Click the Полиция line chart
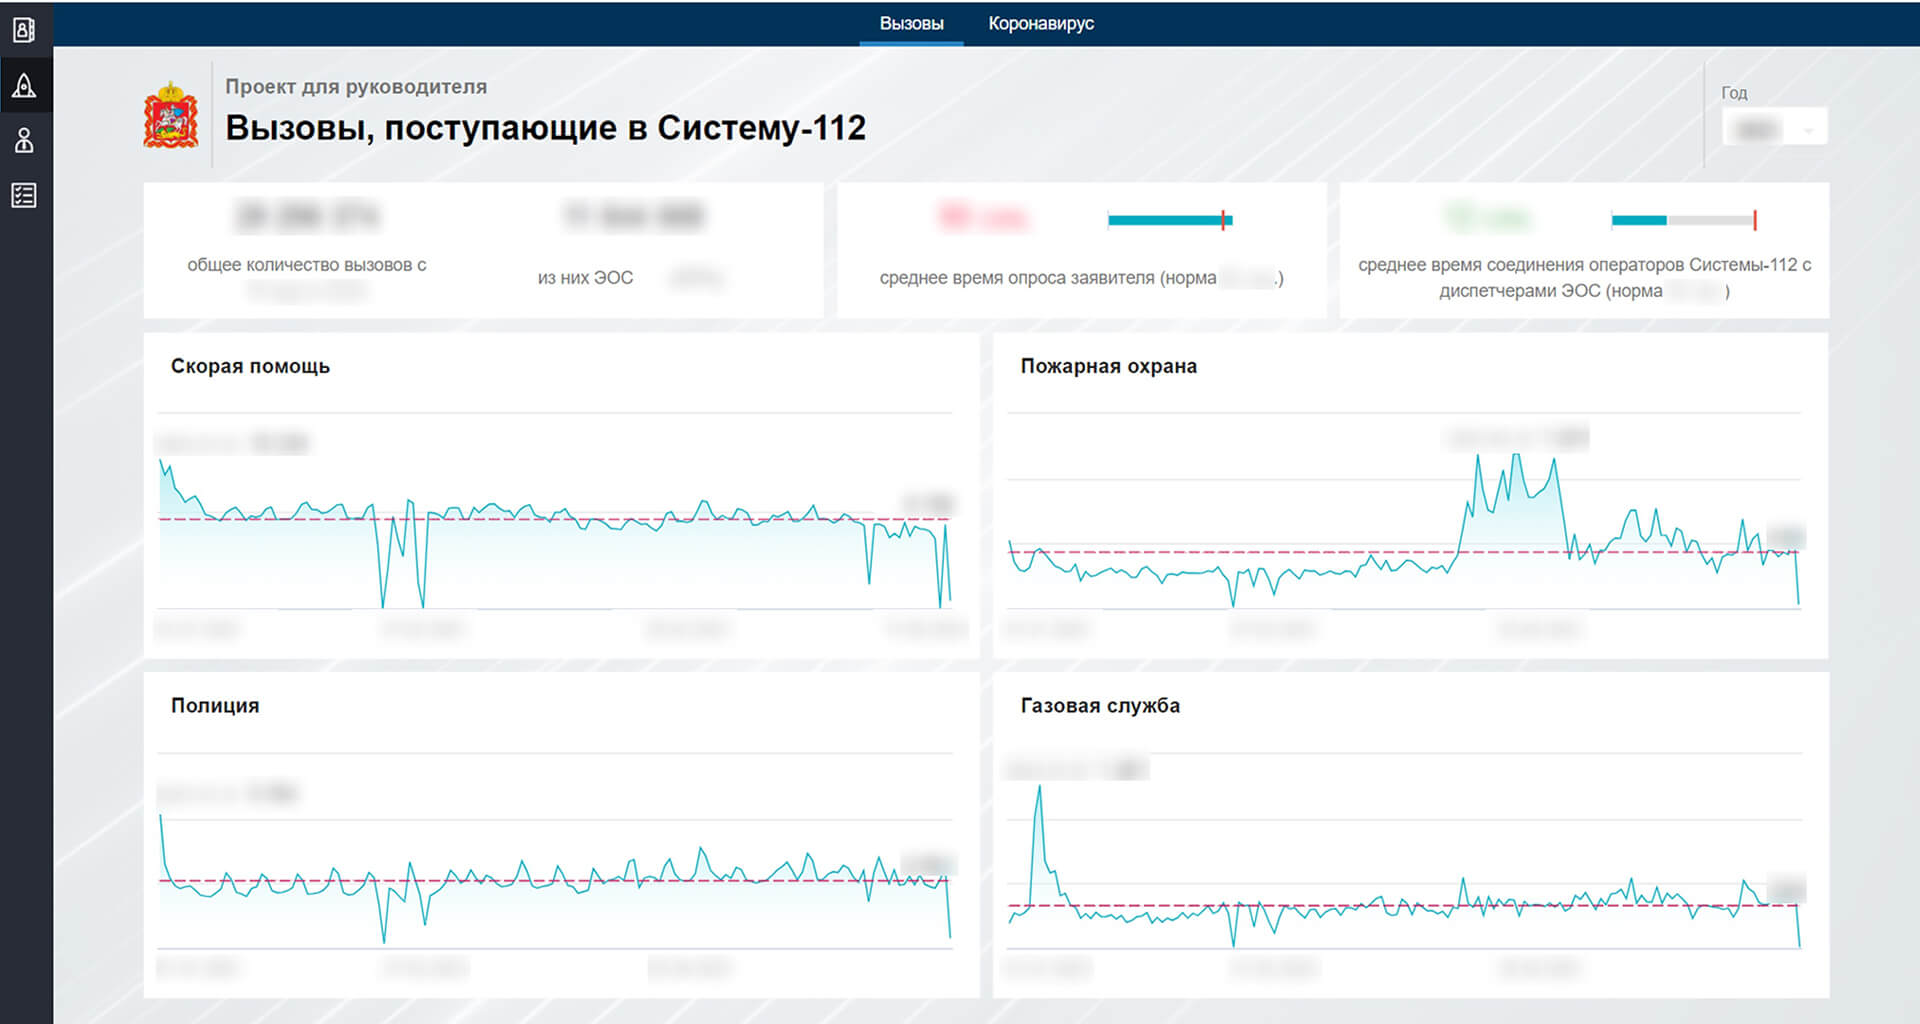 (555, 851)
